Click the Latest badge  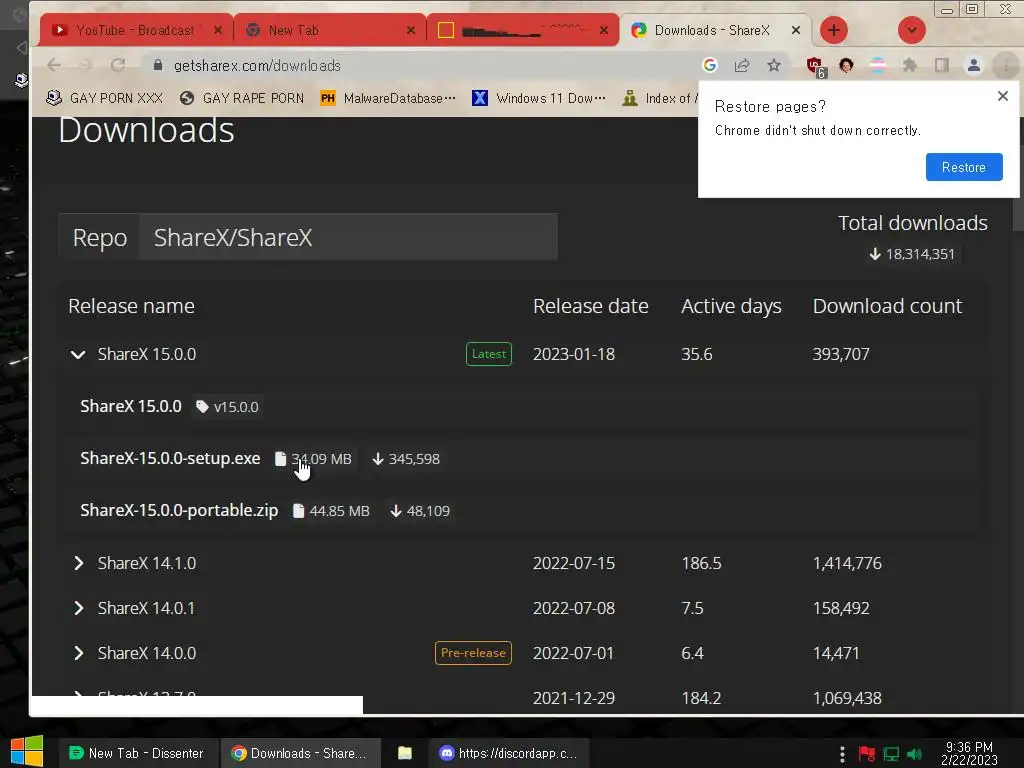(x=488, y=354)
